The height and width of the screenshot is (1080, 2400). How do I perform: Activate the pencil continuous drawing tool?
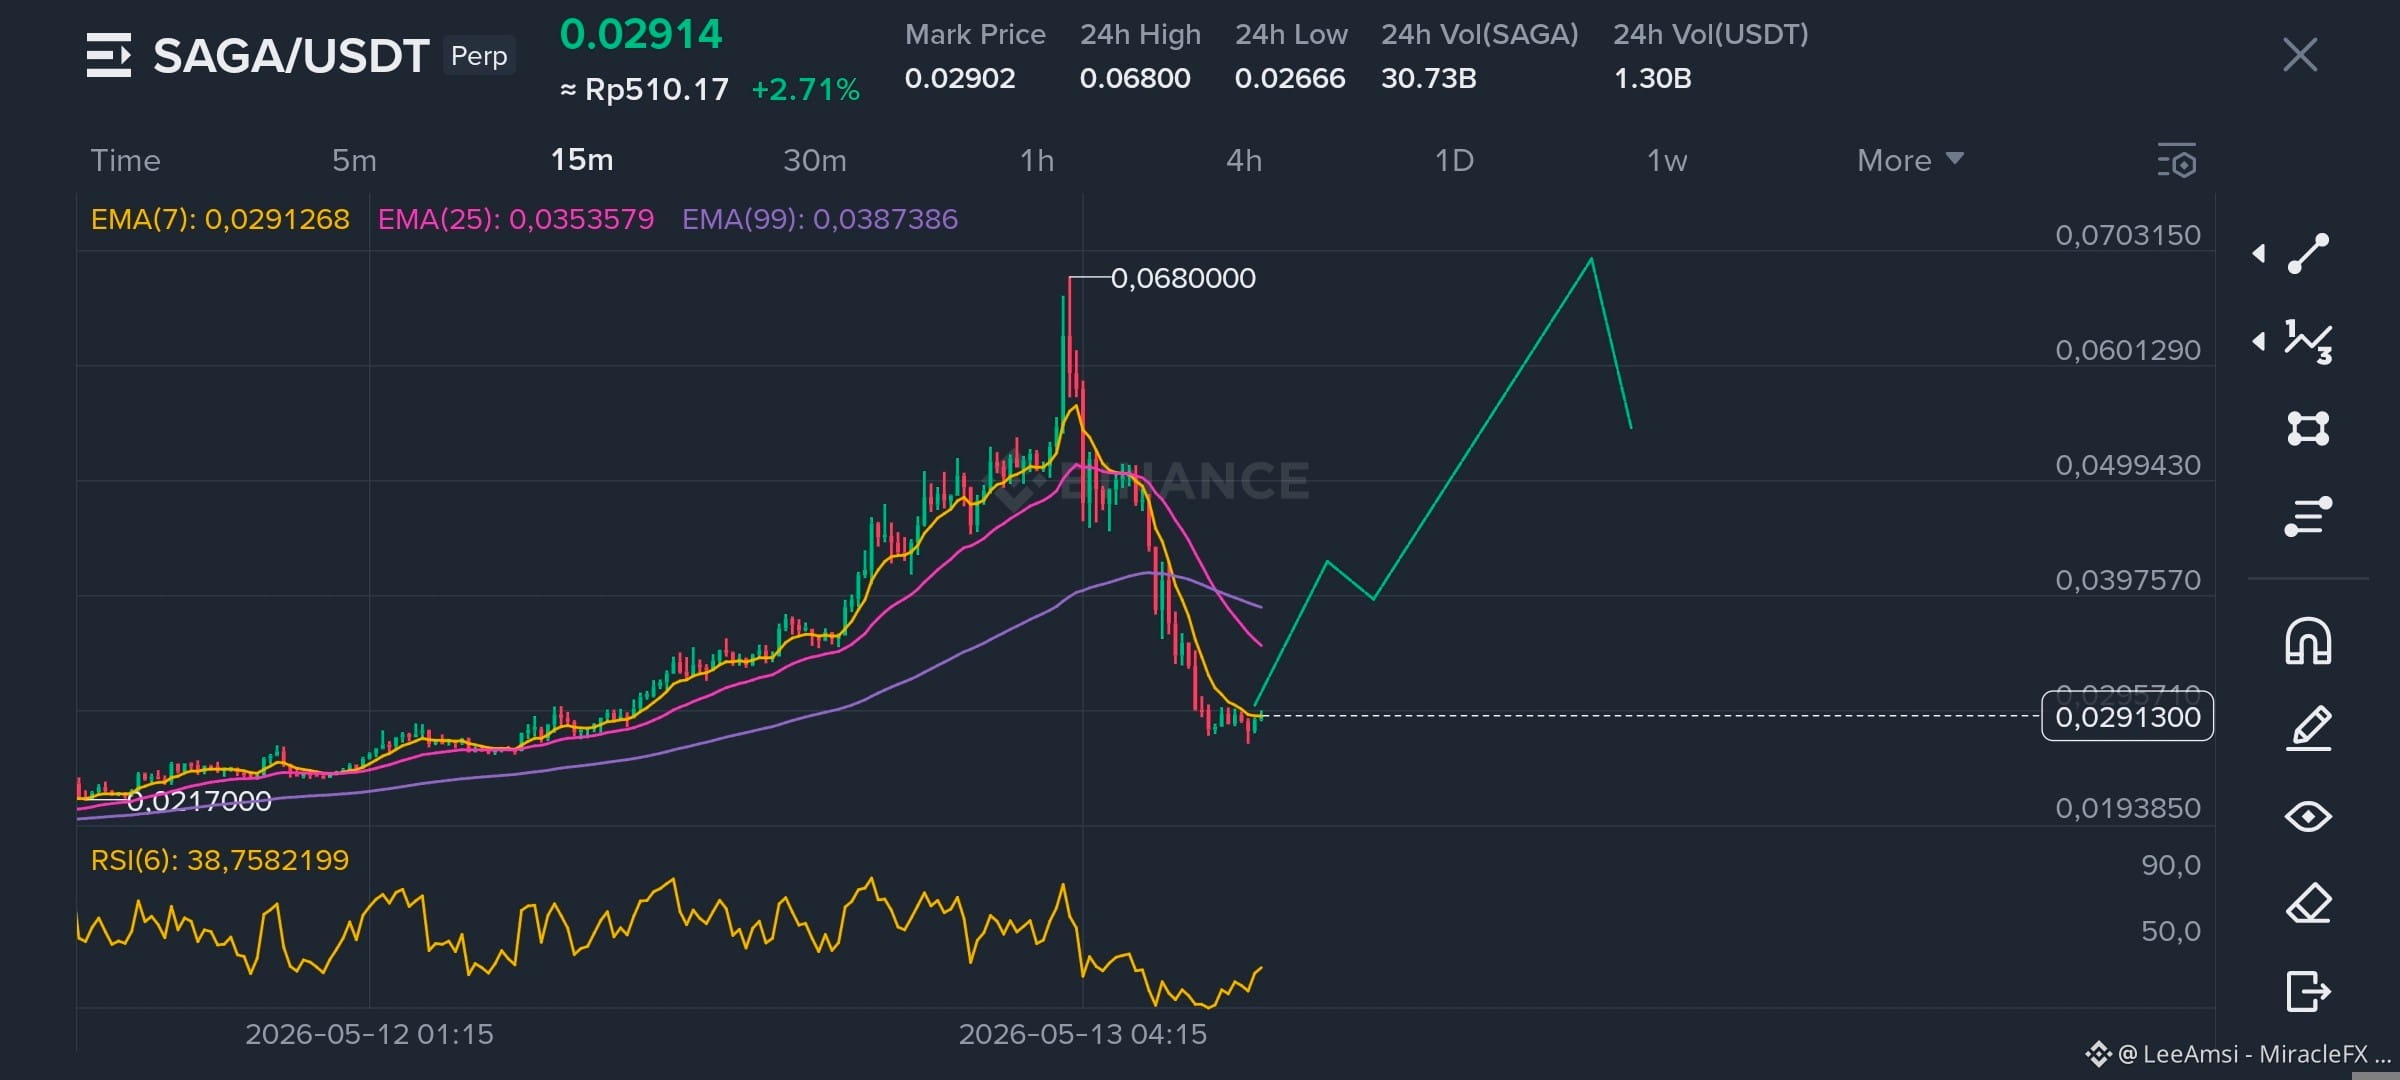2308,728
